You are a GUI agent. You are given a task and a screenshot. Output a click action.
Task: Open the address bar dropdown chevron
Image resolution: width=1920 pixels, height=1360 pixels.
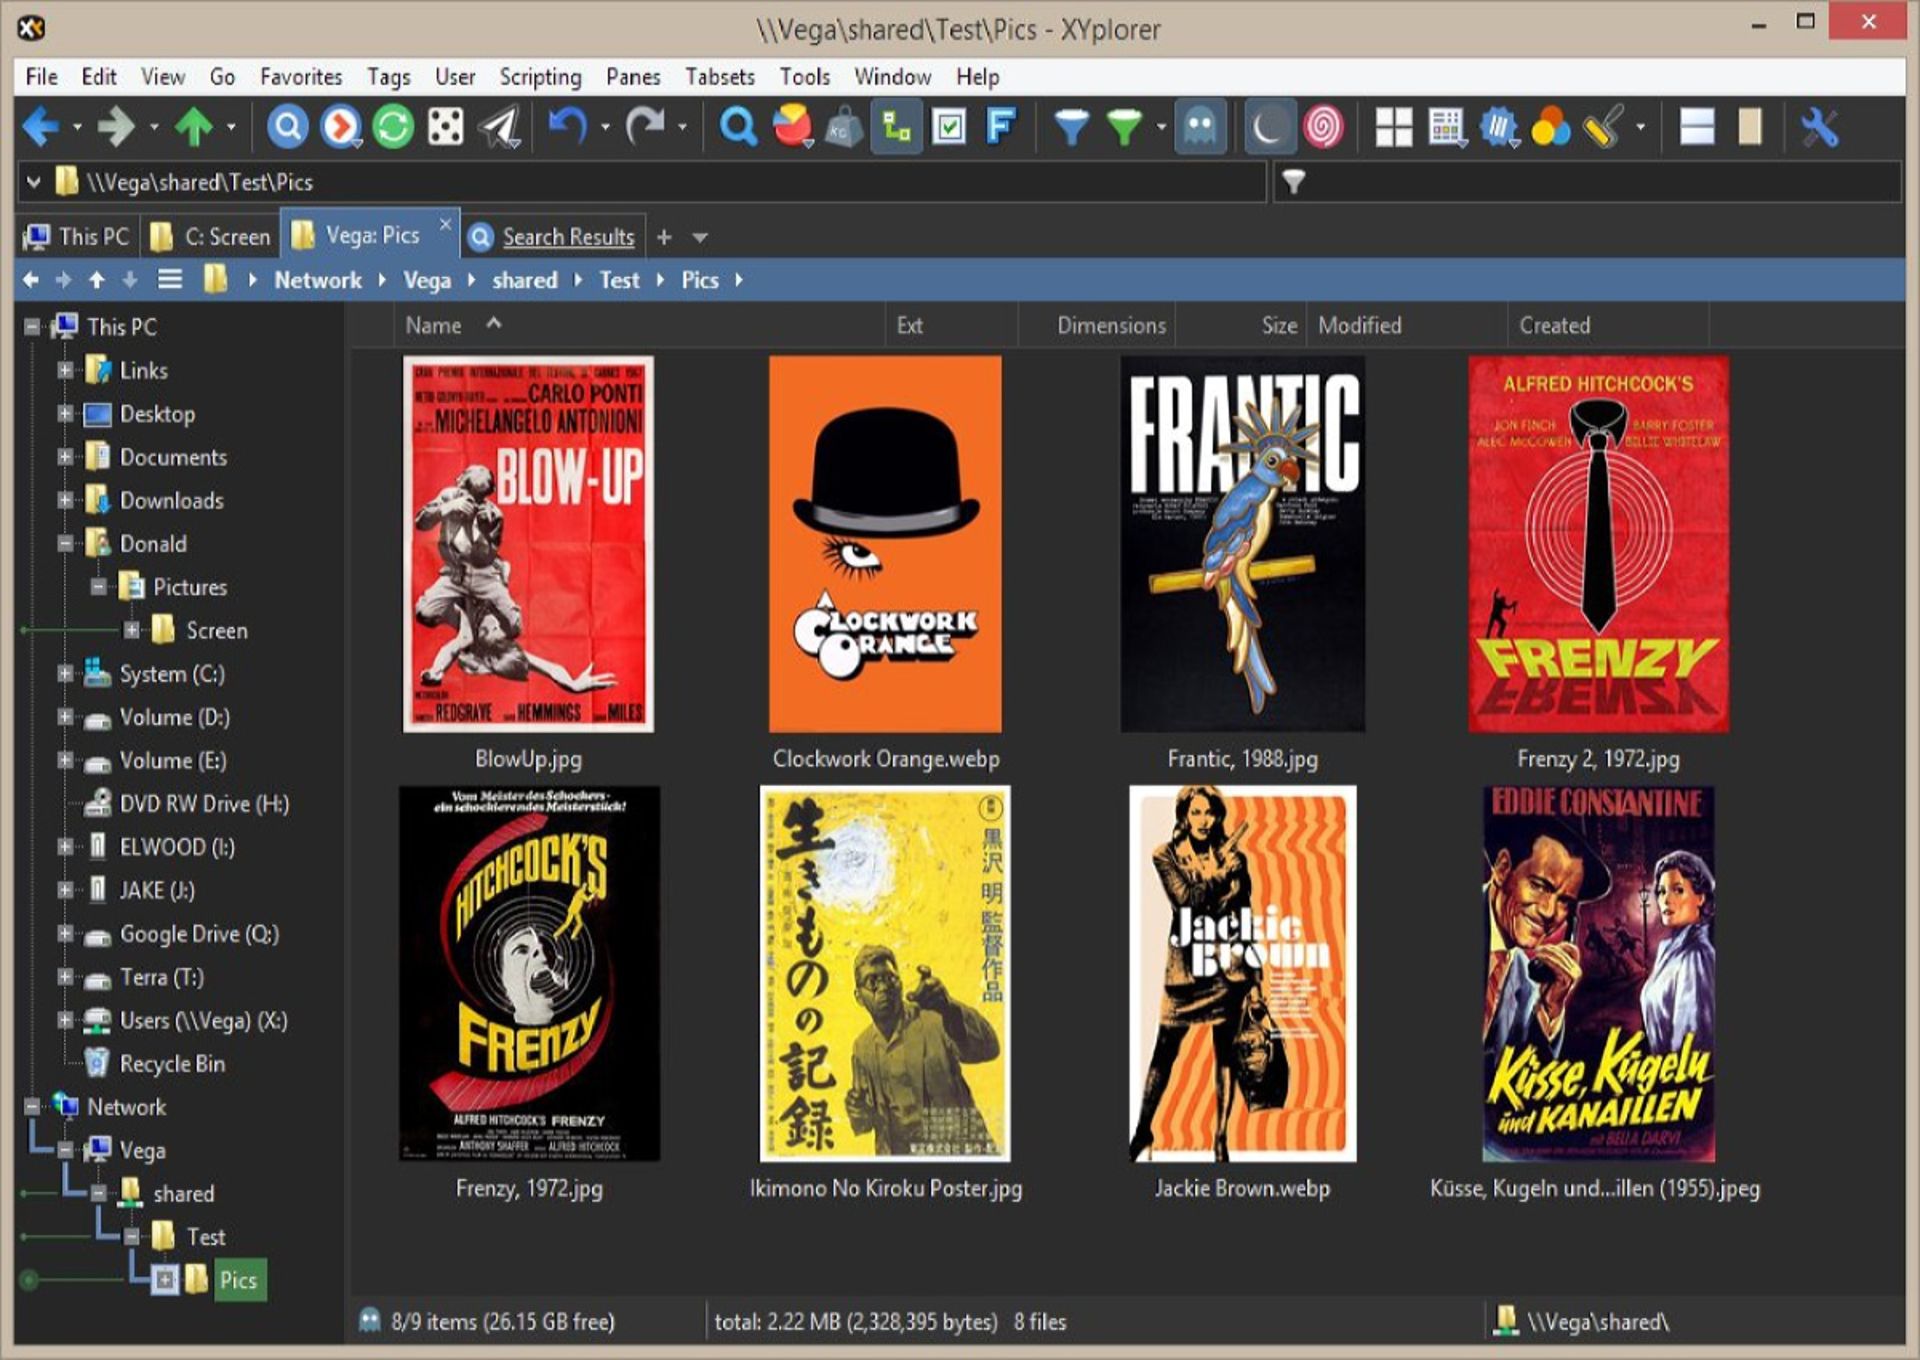point(33,182)
